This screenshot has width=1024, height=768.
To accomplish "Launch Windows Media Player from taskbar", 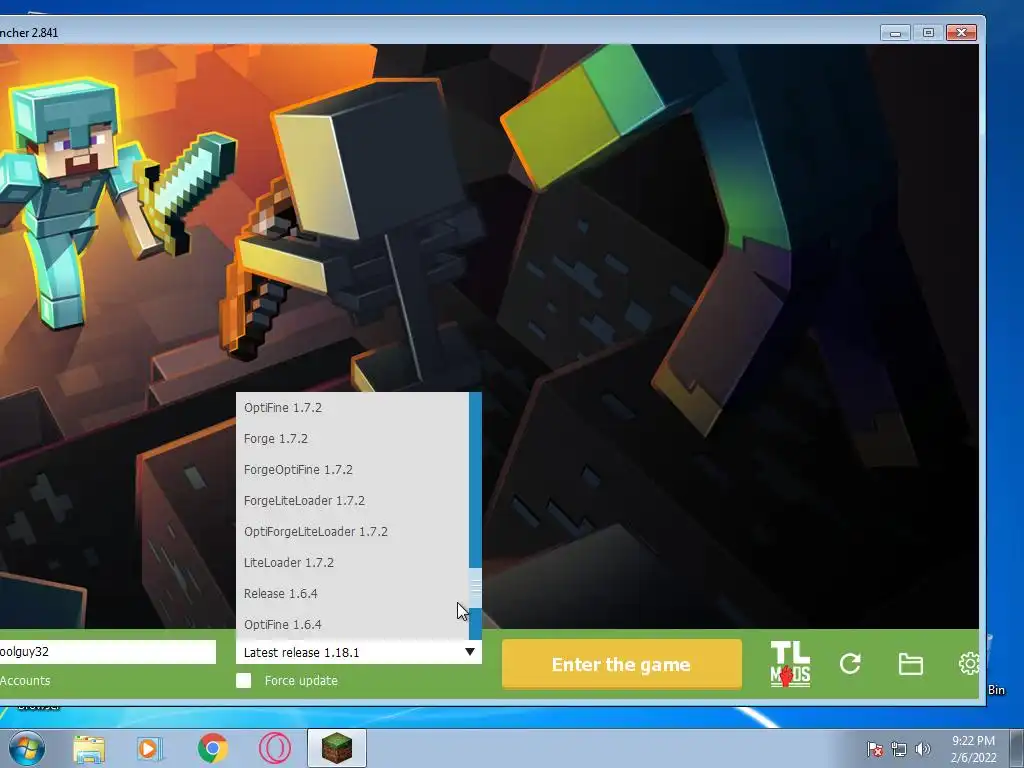I will pyautogui.click(x=150, y=748).
